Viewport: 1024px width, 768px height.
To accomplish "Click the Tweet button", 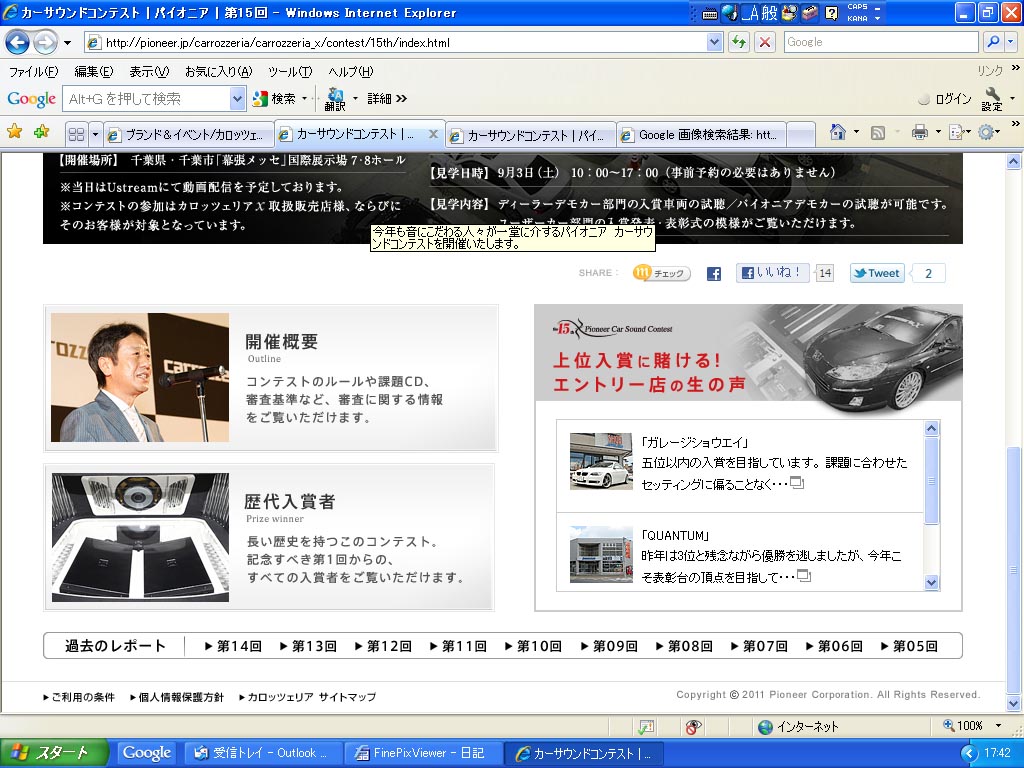I will pos(876,273).
